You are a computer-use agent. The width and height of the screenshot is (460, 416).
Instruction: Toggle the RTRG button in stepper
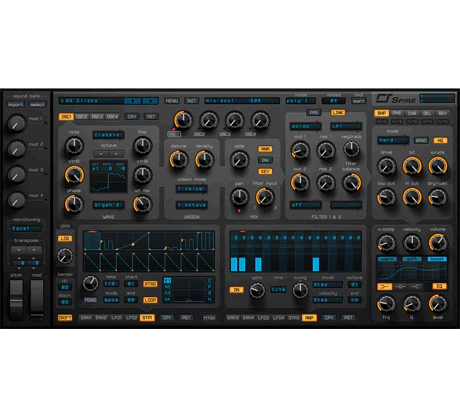(150, 284)
